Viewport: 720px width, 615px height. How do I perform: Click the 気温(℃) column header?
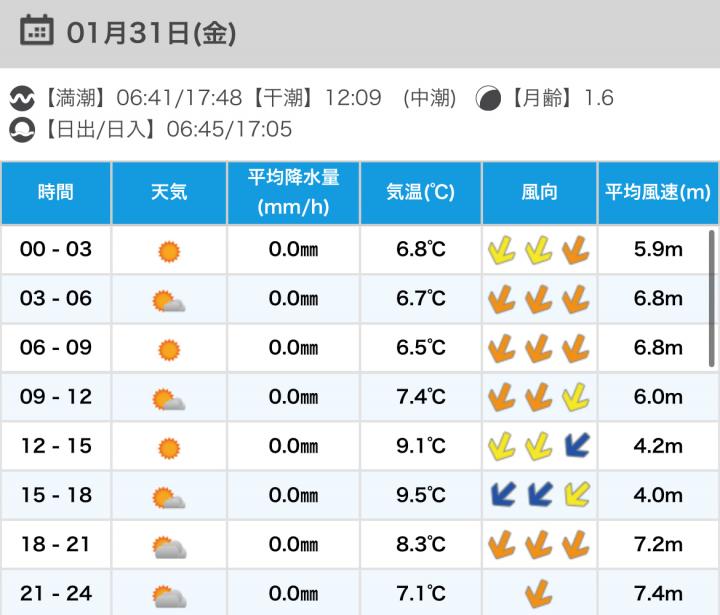[421, 192]
